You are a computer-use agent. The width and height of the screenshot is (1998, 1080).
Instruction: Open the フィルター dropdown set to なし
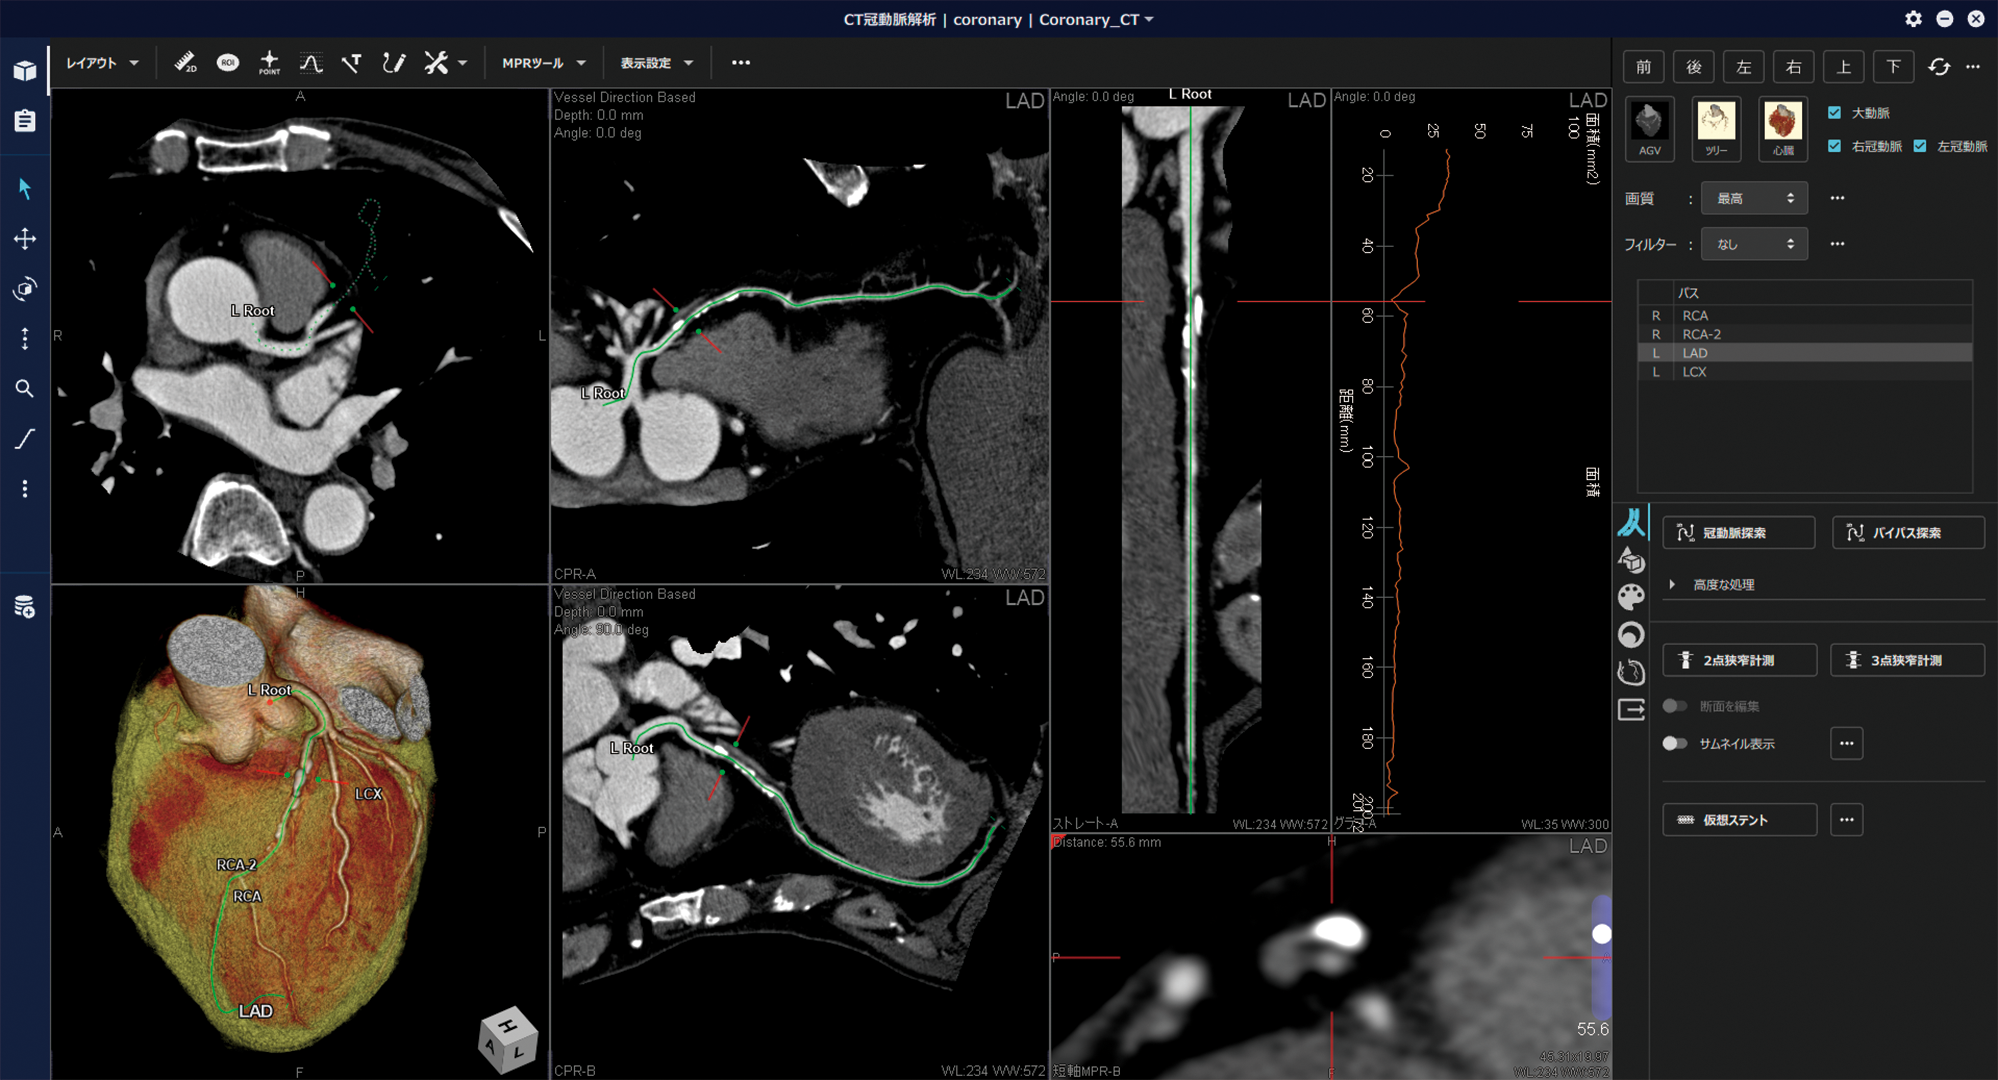click(x=1754, y=244)
